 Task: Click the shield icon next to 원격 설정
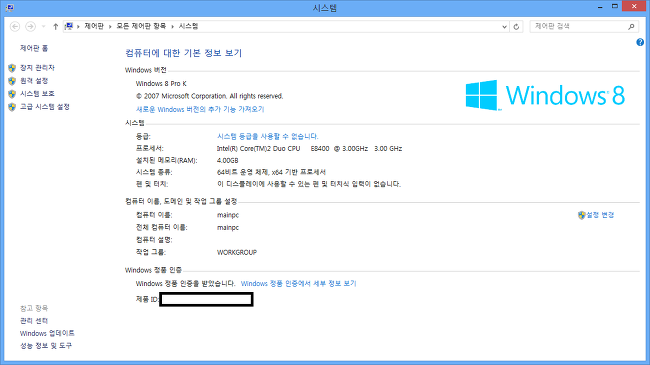point(12,81)
